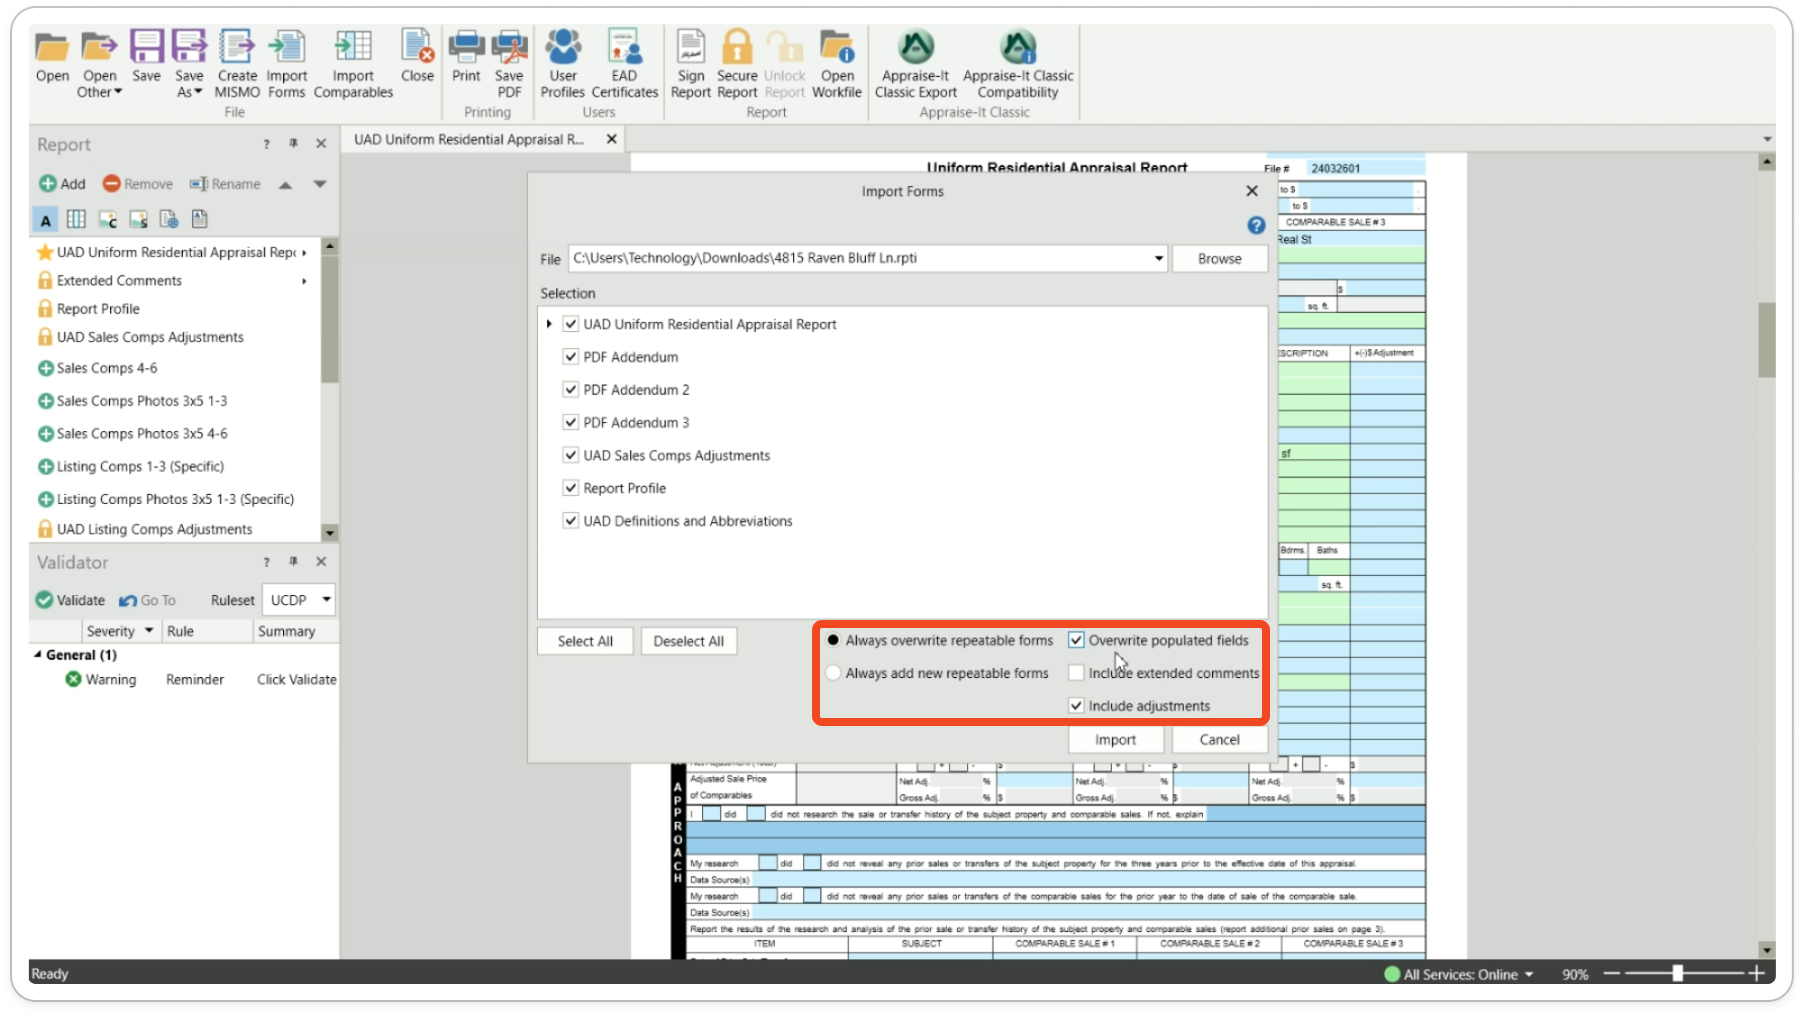Viewport: 1804px width, 1016px height.
Task: Toggle UAD Definitions and Abbreviations checkbox
Action: (571, 521)
